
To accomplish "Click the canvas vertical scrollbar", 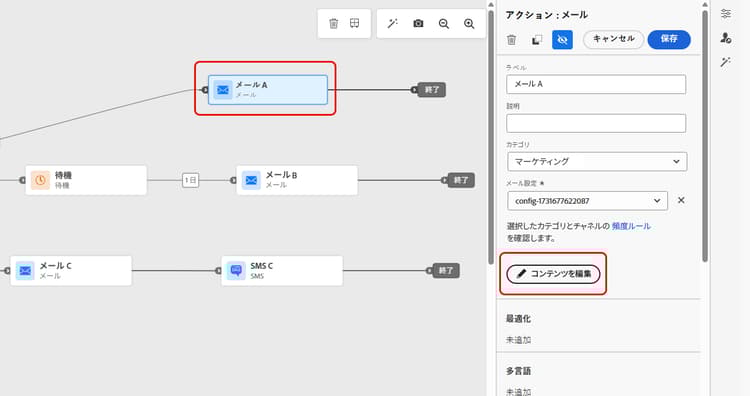I will tap(491, 137).
